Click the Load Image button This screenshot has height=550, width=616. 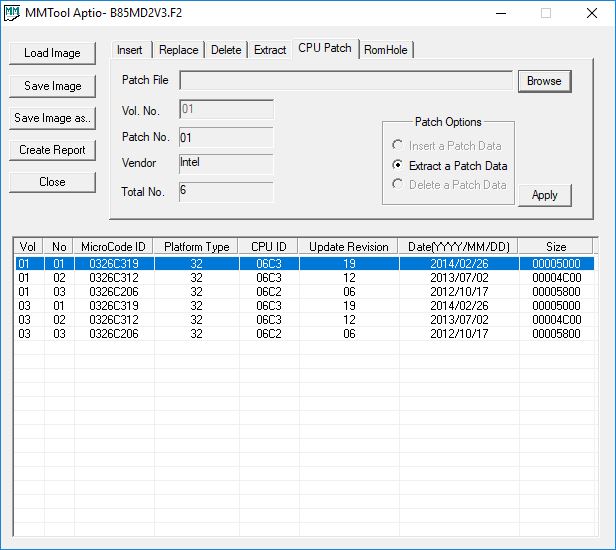coord(52,53)
